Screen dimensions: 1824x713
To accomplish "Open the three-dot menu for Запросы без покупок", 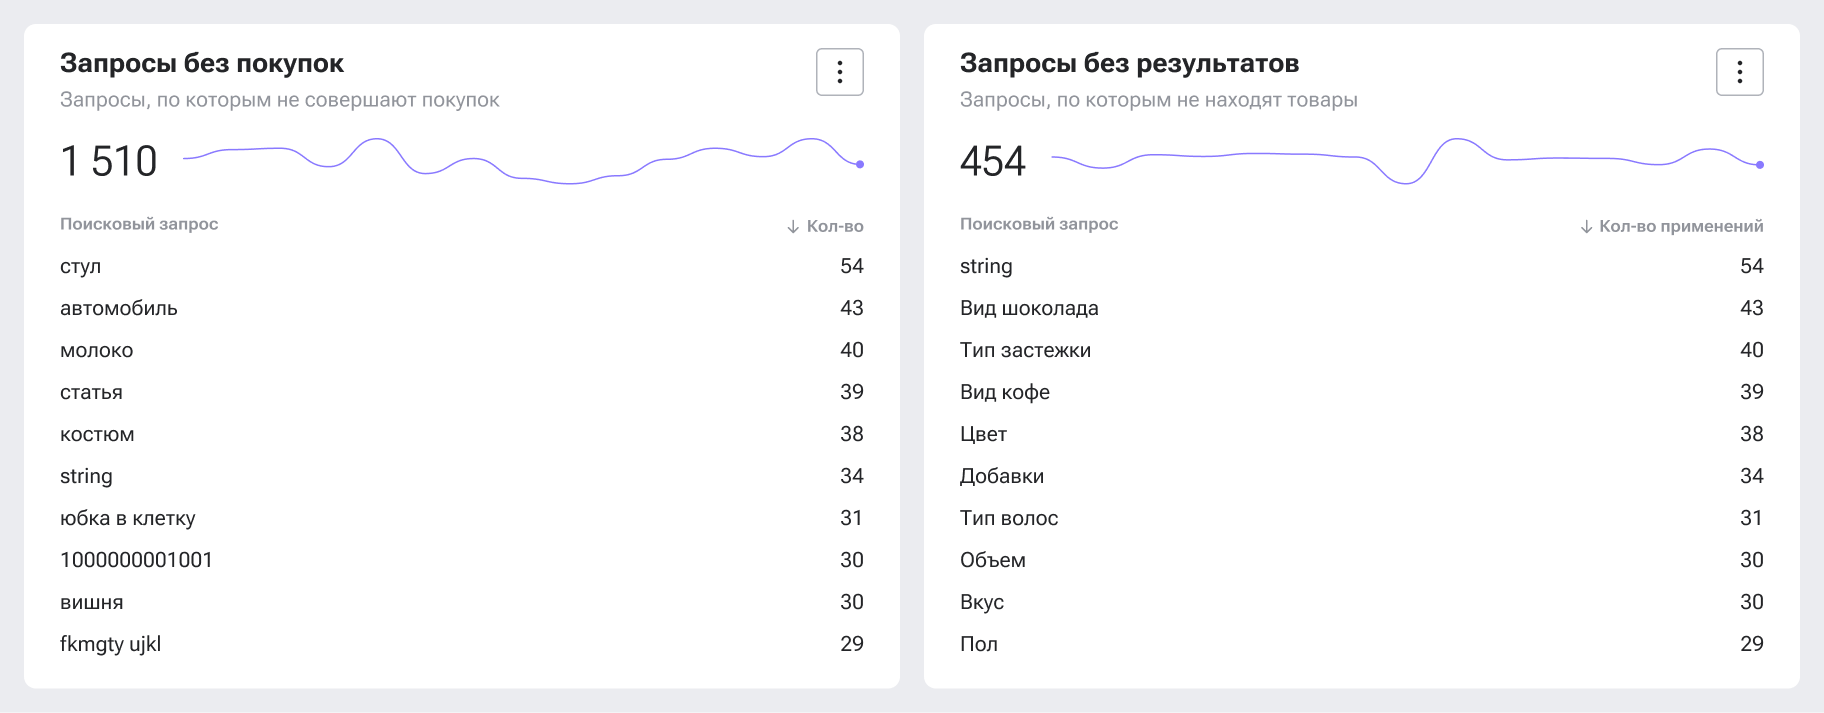I will (x=839, y=72).
